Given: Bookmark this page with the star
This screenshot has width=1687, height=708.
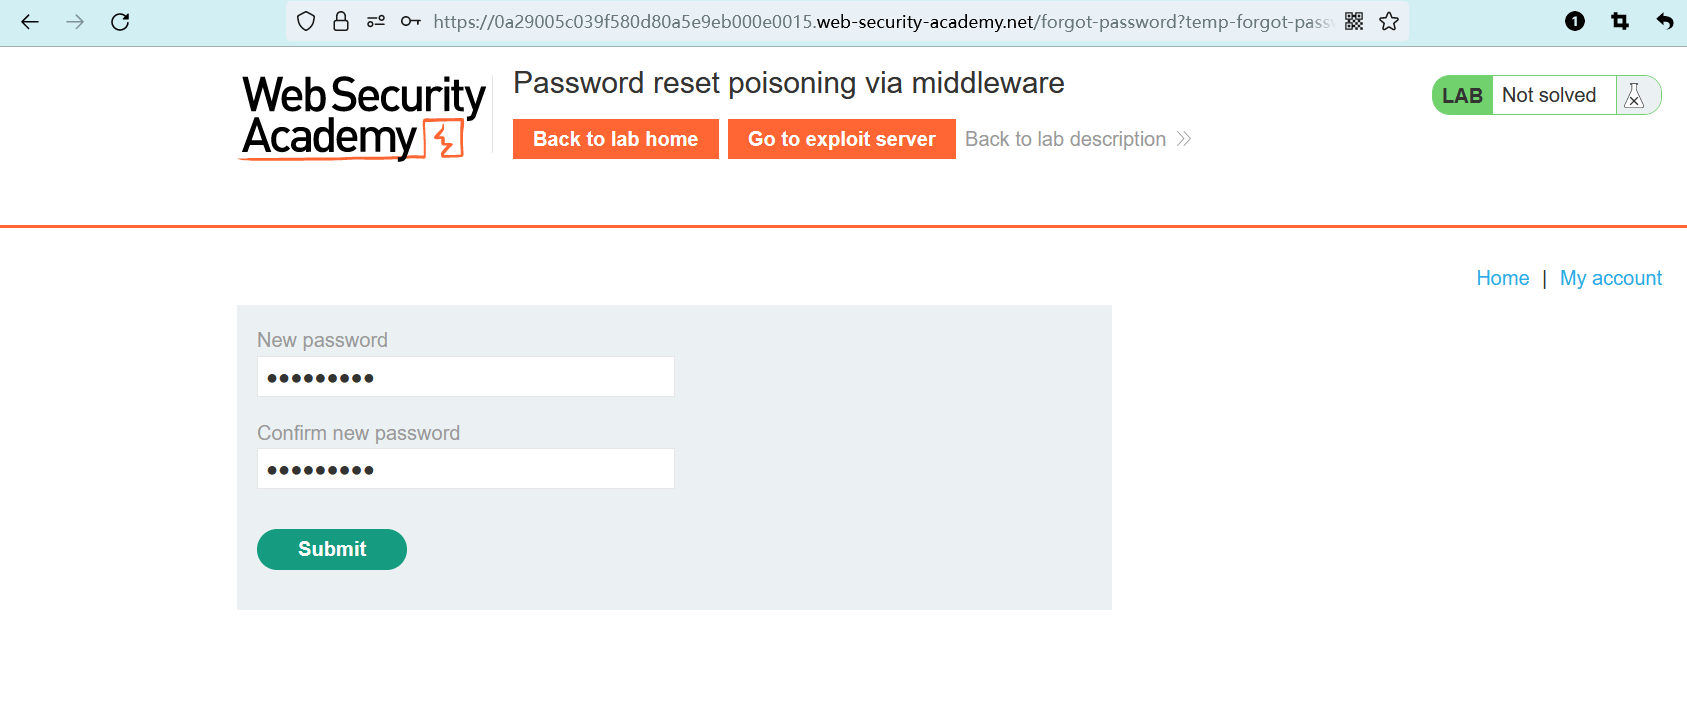Looking at the screenshot, I should tap(1389, 22).
